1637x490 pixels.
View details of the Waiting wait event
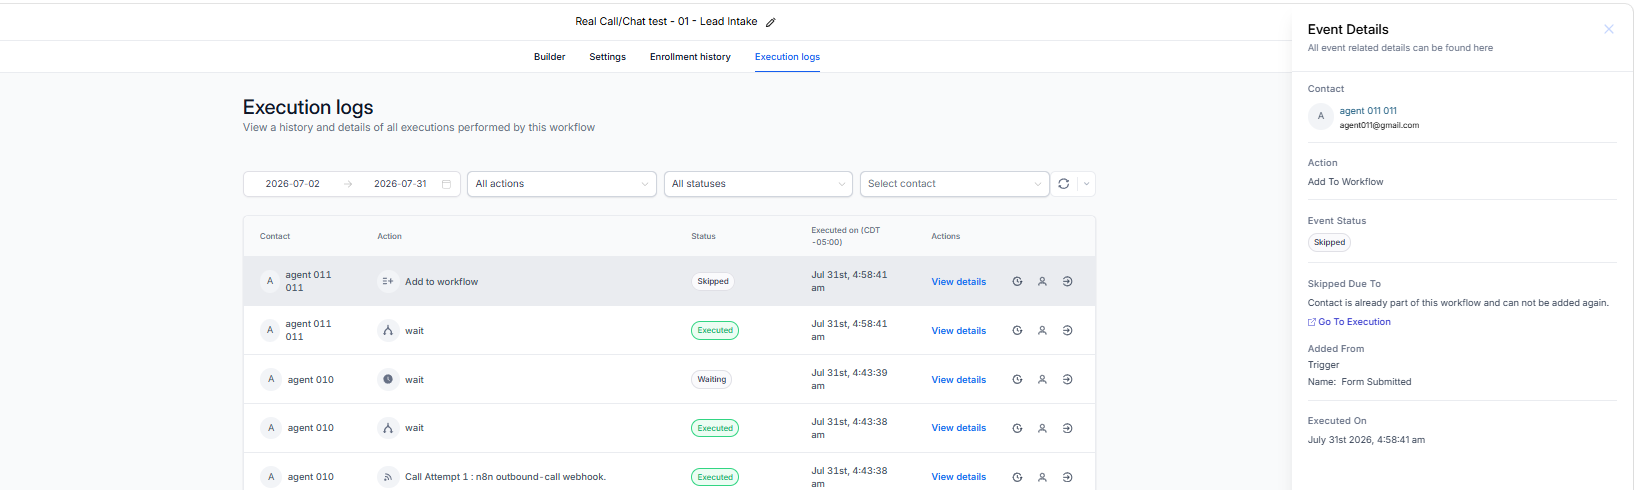[958, 380]
